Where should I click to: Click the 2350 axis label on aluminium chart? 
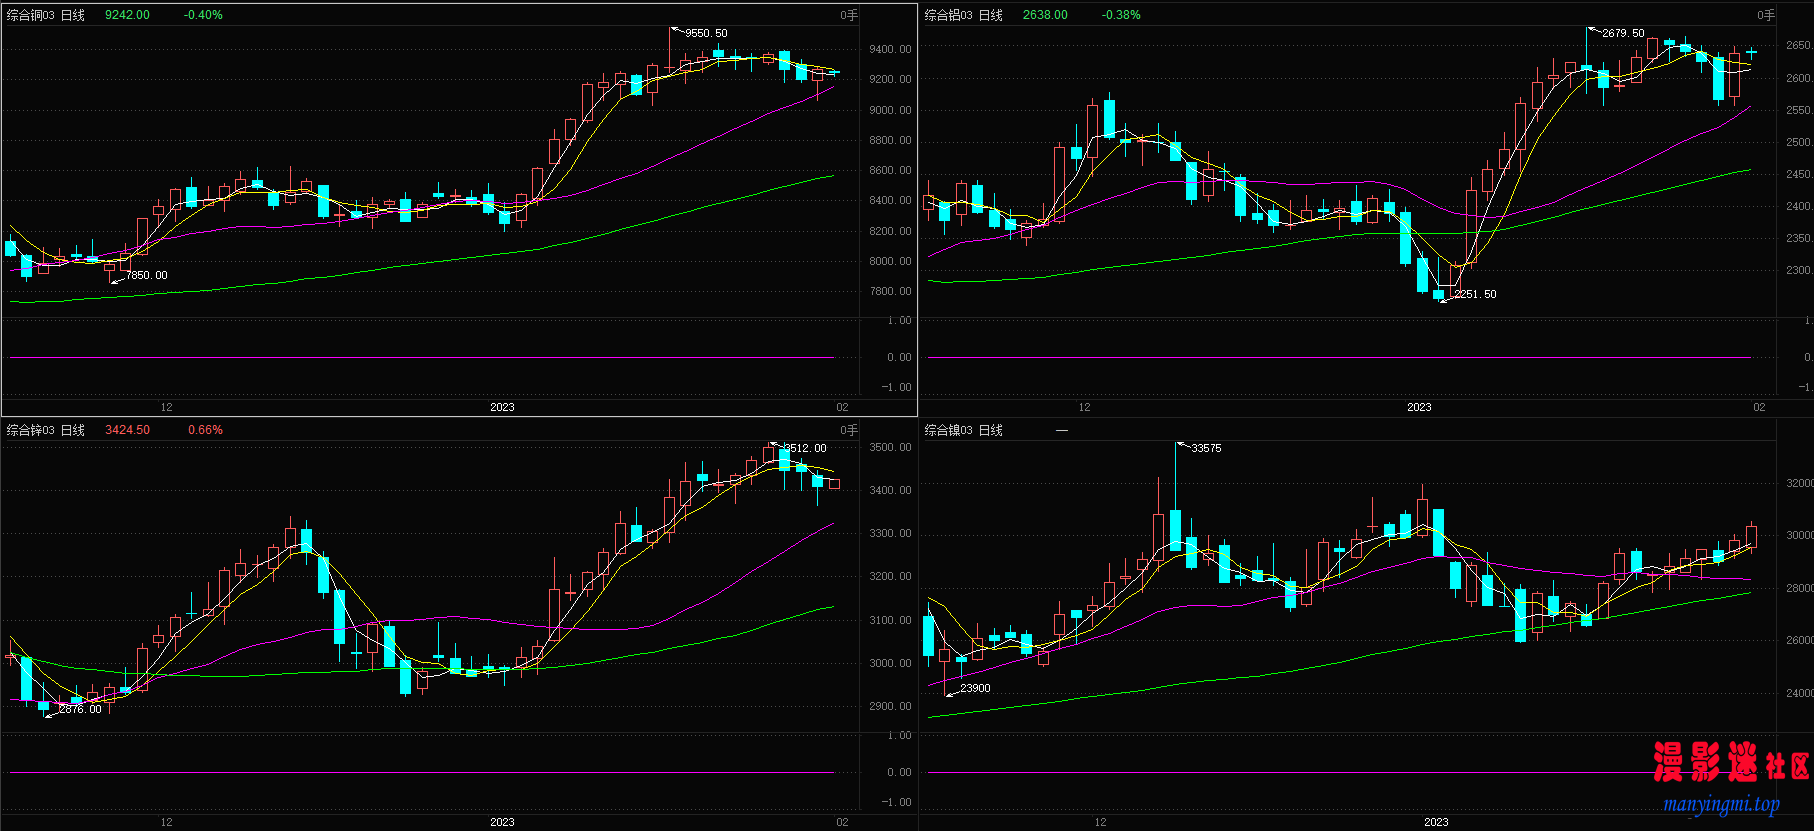point(1798,238)
